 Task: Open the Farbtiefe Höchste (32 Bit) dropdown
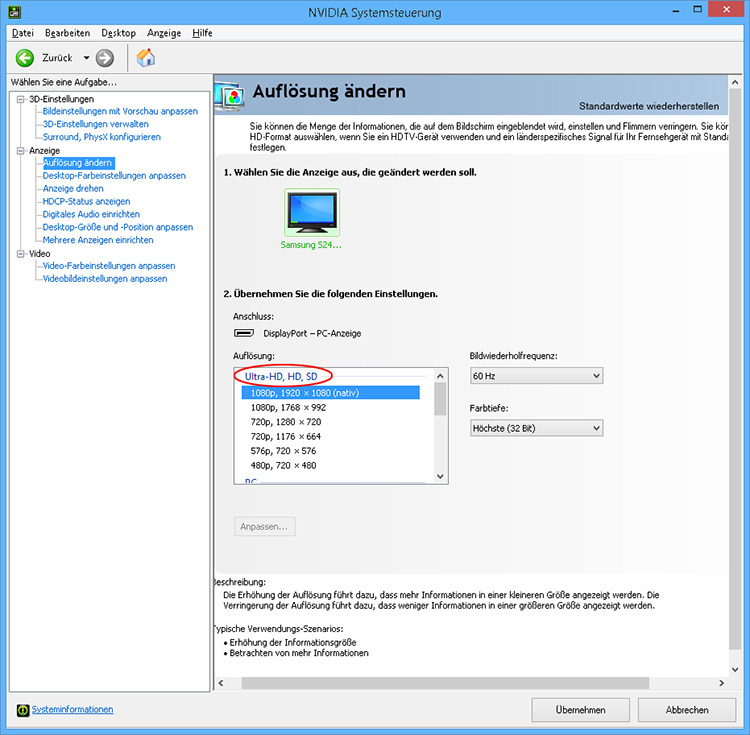click(536, 428)
